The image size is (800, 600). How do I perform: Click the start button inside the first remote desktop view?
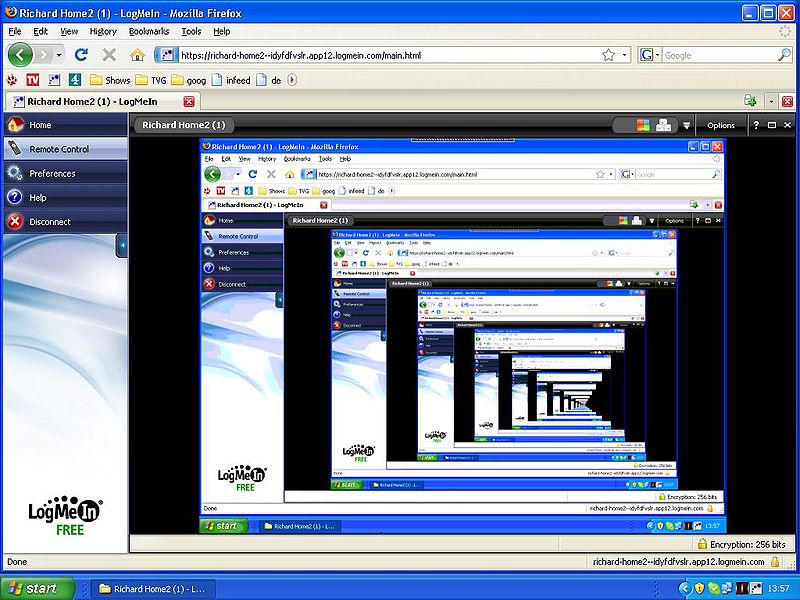pos(224,526)
